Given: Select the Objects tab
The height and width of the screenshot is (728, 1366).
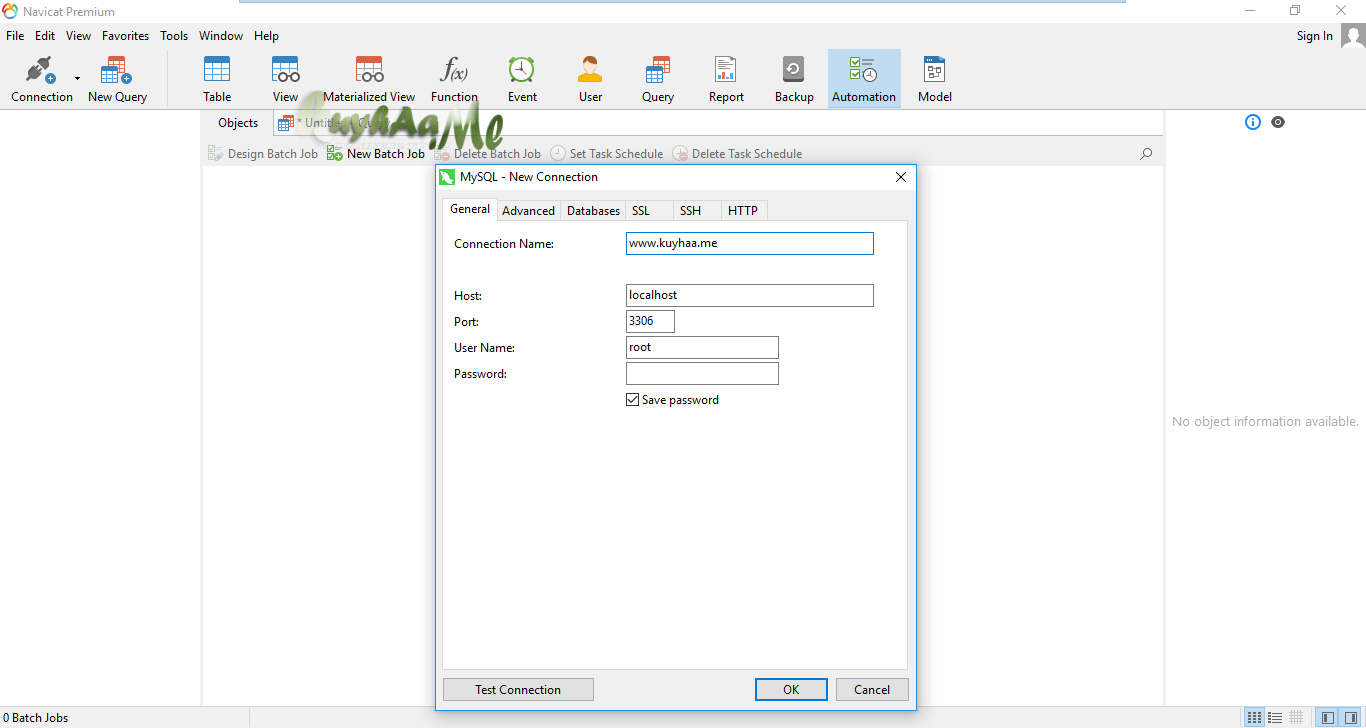Looking at the screenshot, I should [x=238, y=123].
